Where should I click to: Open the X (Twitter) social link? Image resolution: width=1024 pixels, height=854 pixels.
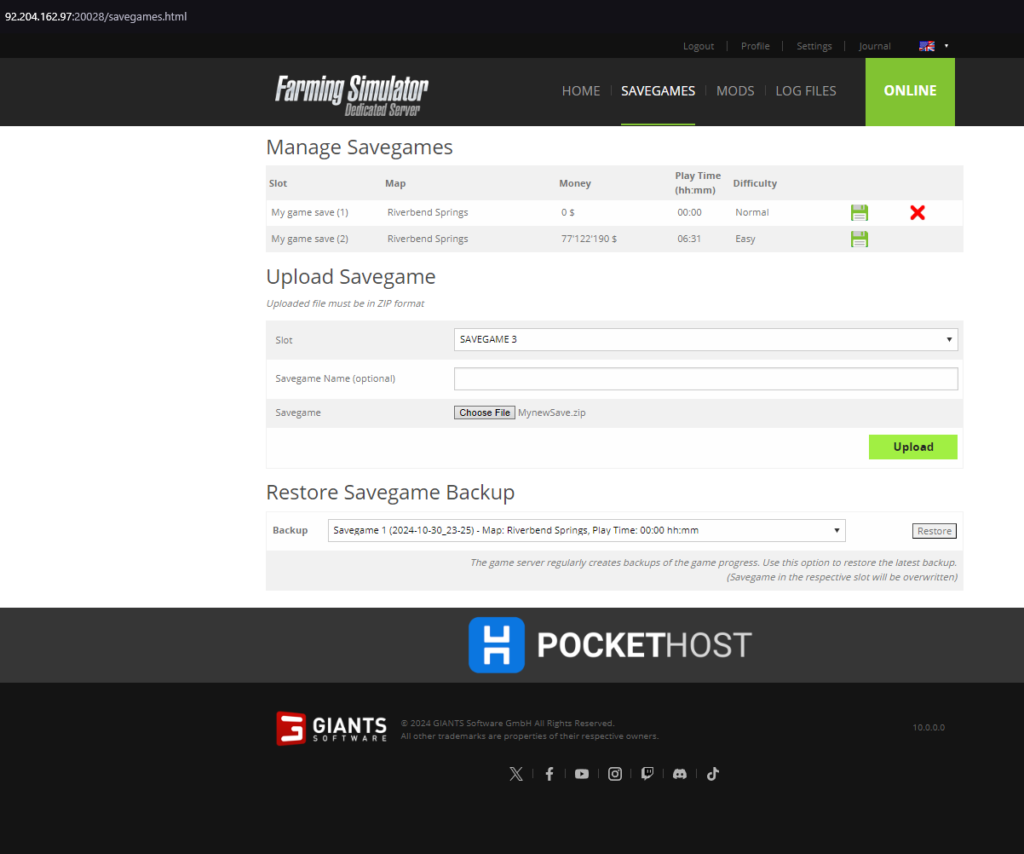[516, 774]
